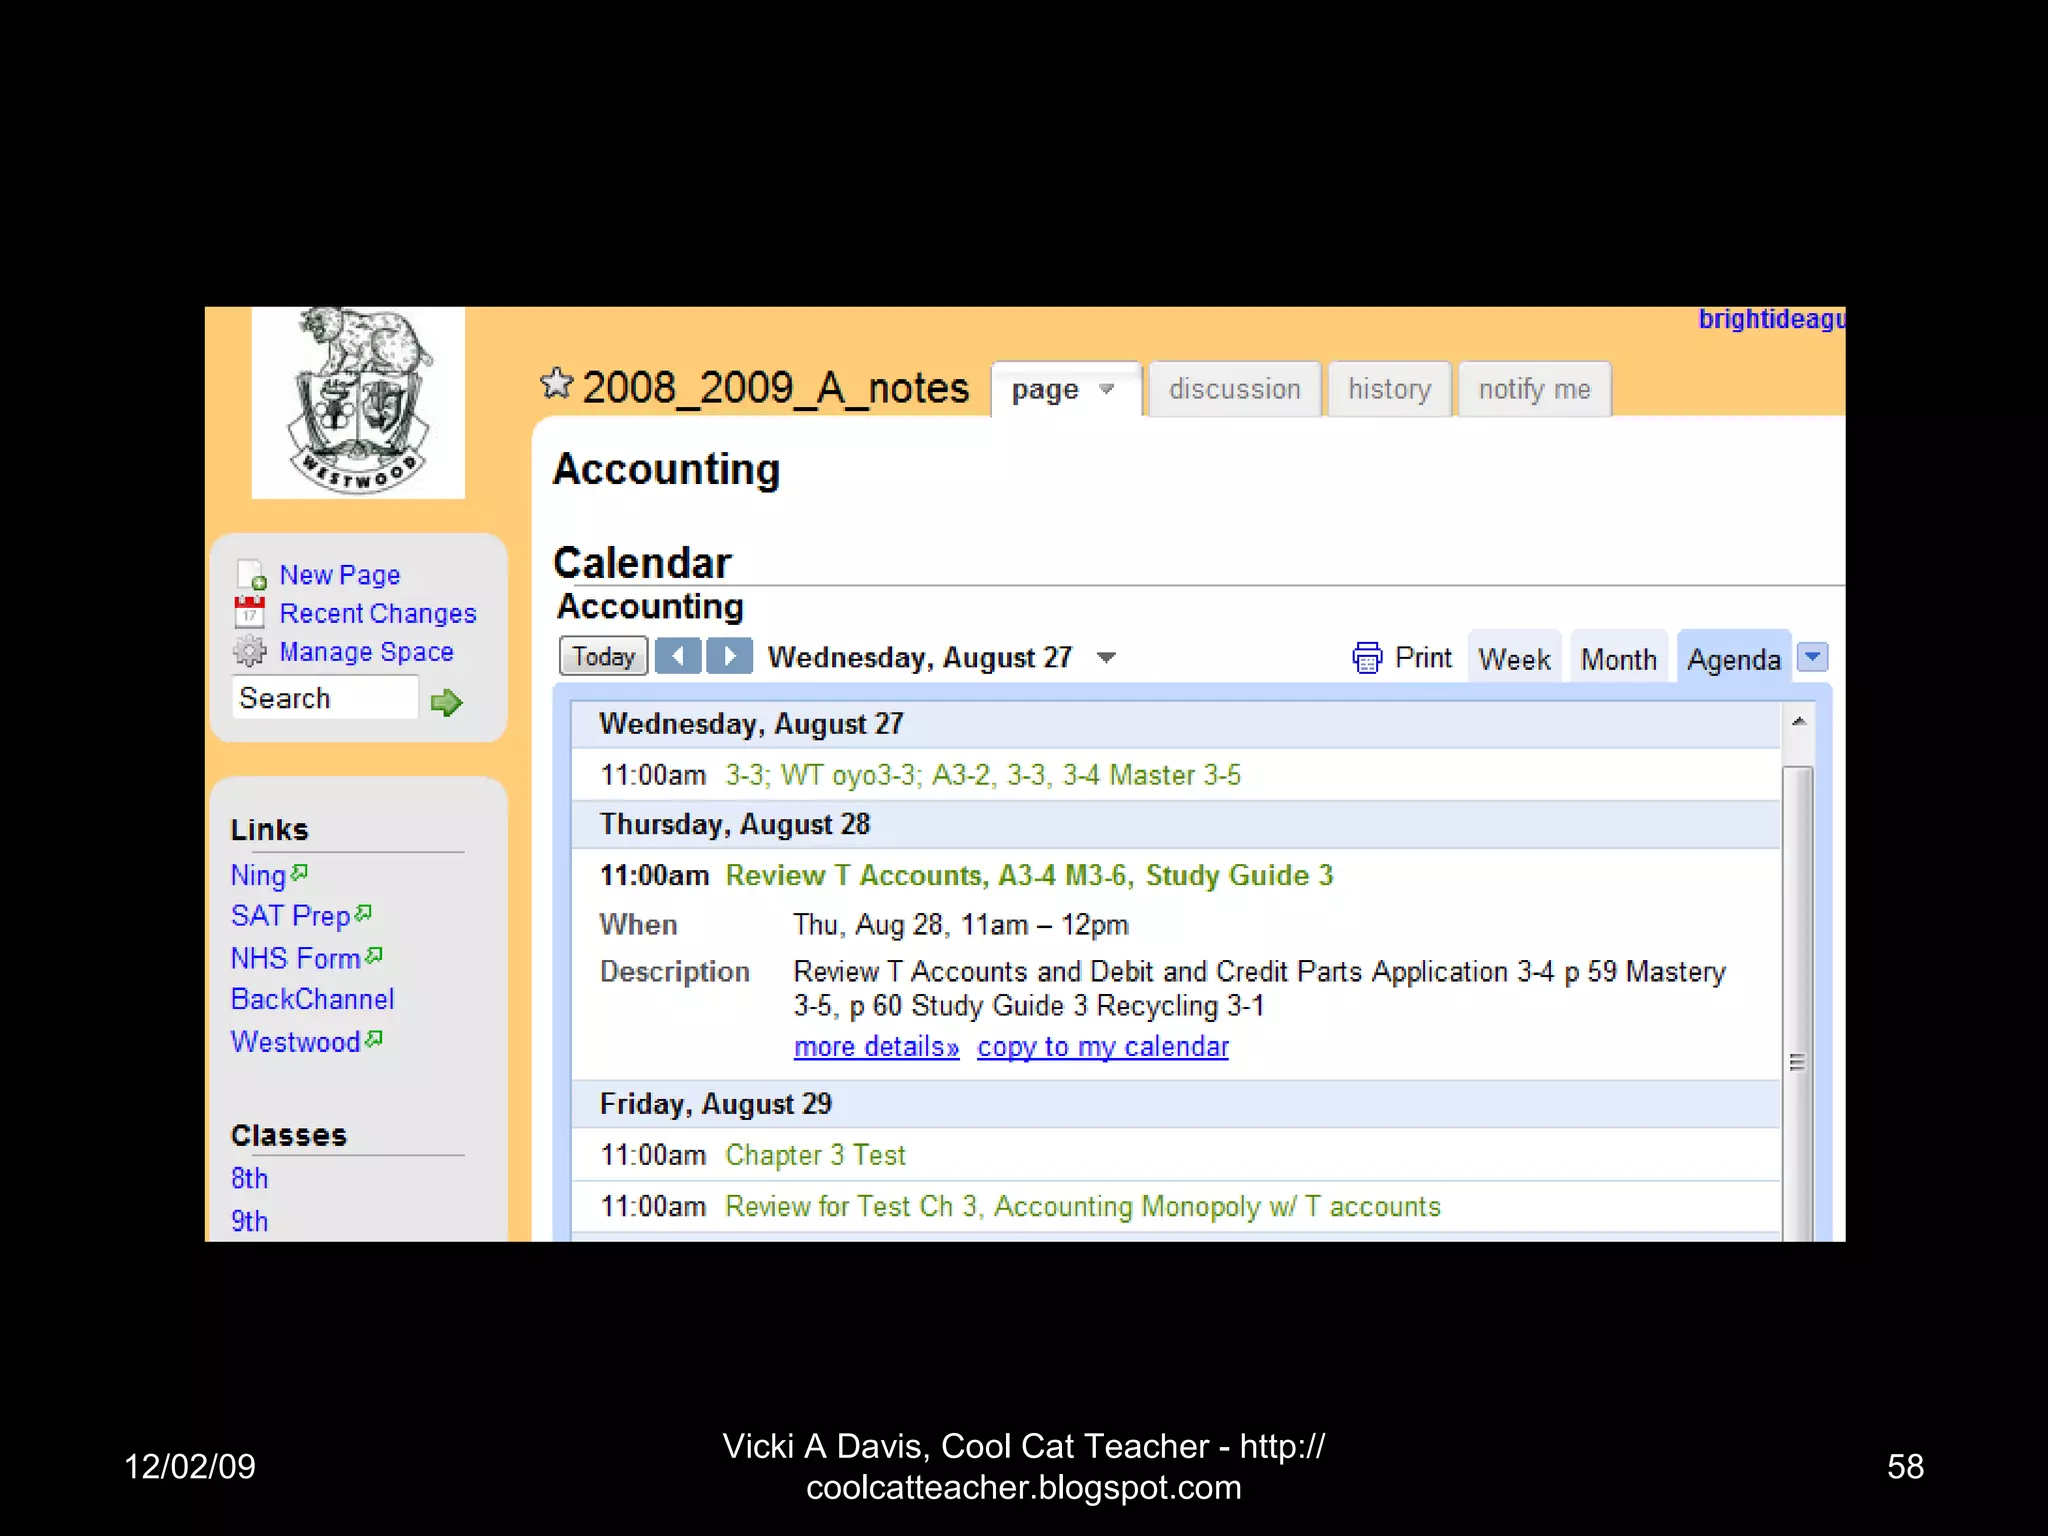Expand the date picker arrow beside August 27
Screen dimensions: 2048x1536
pyautogui.click(x=1106, y=658)
